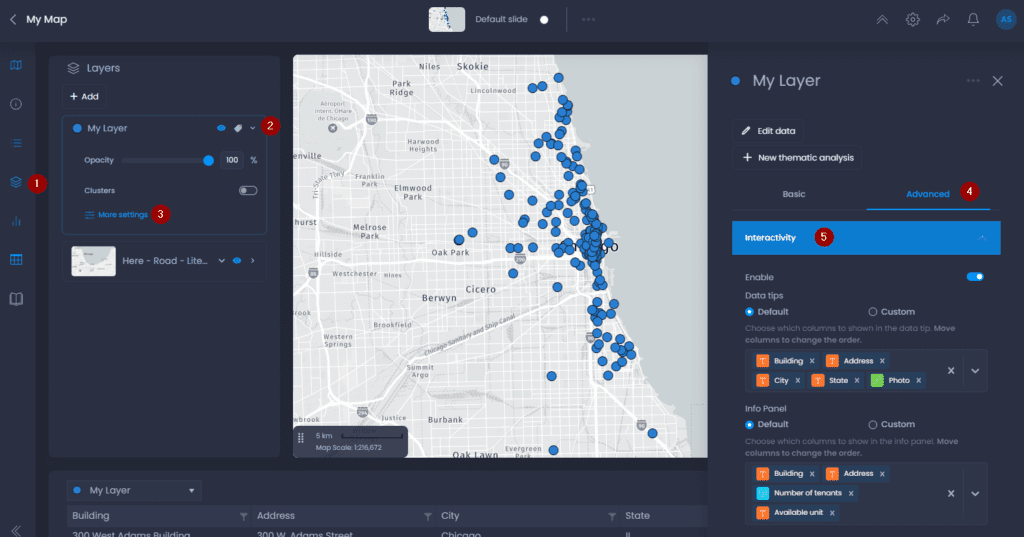Open the AS user avatar menu
1024x537 pixels.
tap(1006, 20)
